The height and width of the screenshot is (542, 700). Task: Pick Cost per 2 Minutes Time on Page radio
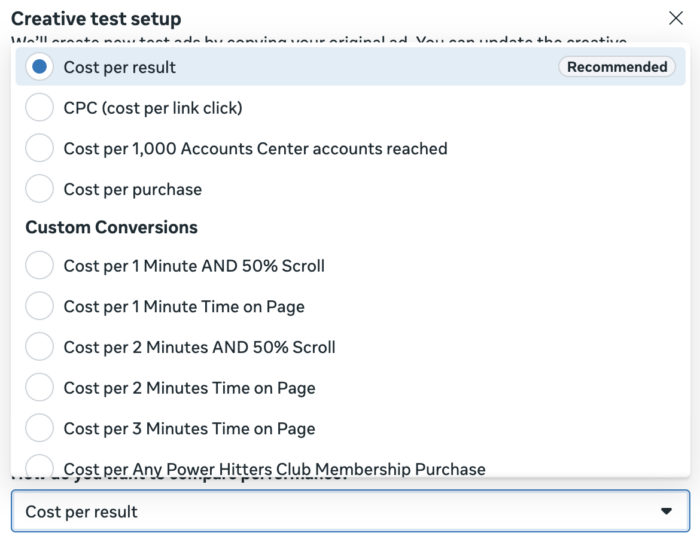(39, 388)
